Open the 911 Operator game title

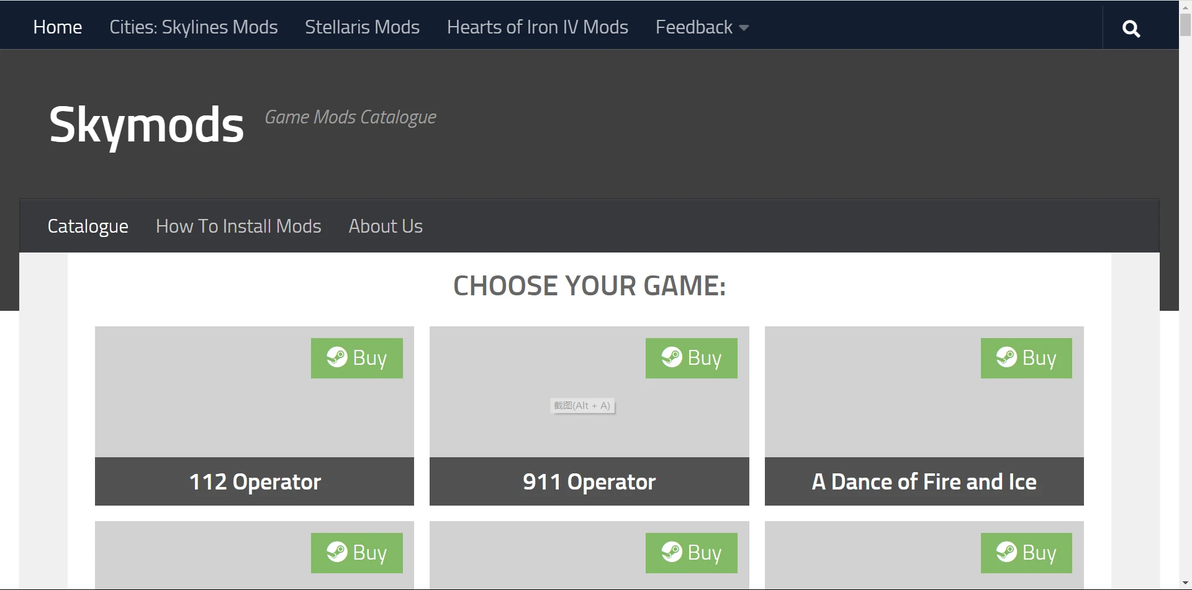tap(589, 481)
